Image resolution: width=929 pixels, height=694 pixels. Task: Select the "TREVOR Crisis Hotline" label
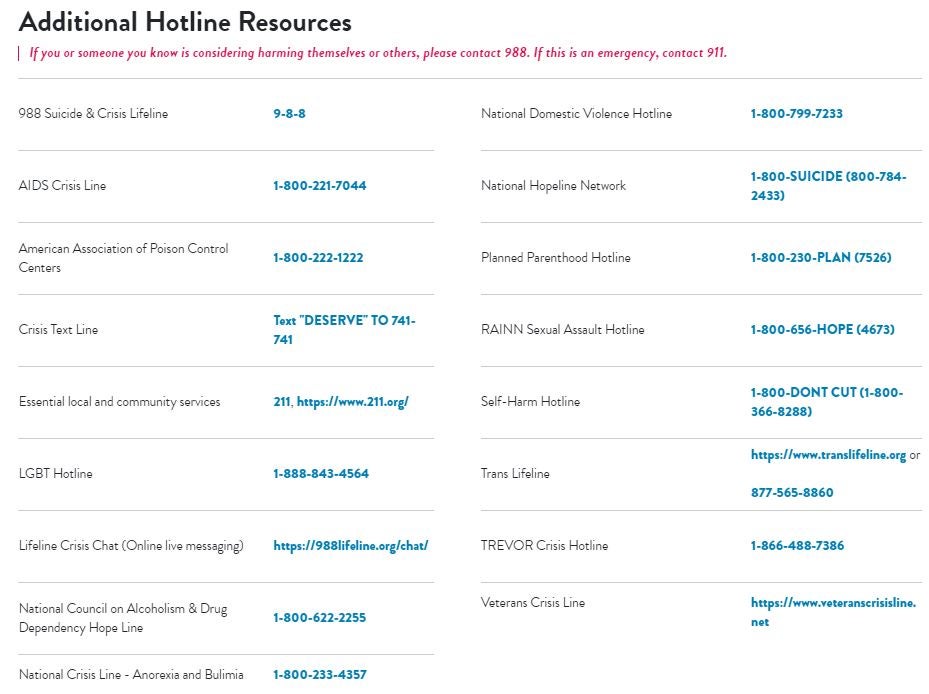[544, 546]
